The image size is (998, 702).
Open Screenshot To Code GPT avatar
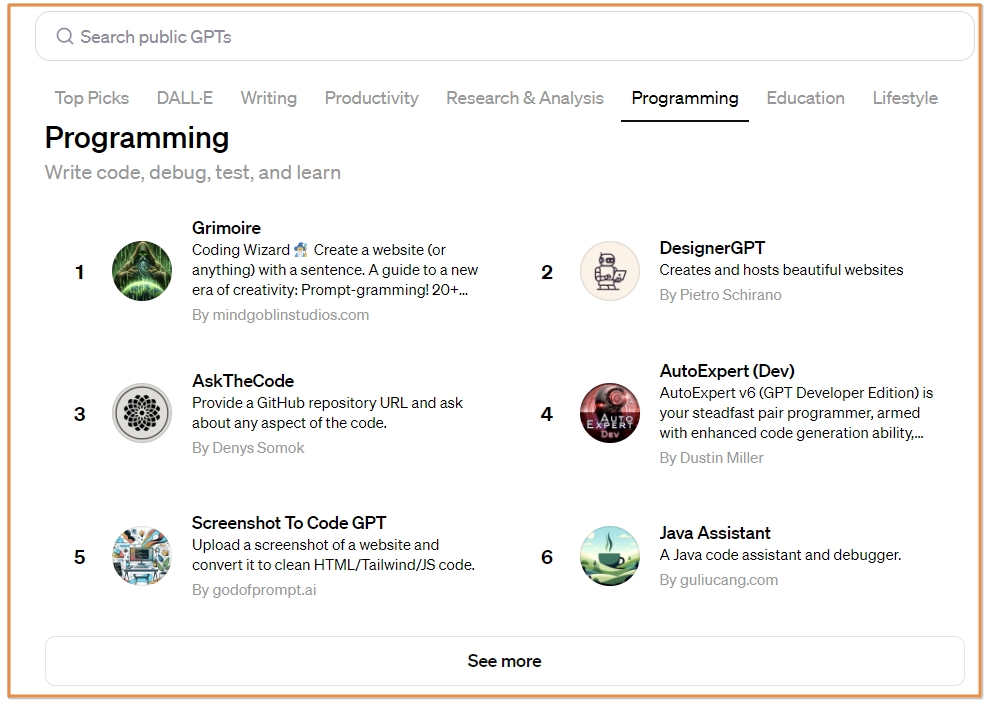tap(142, 556)
